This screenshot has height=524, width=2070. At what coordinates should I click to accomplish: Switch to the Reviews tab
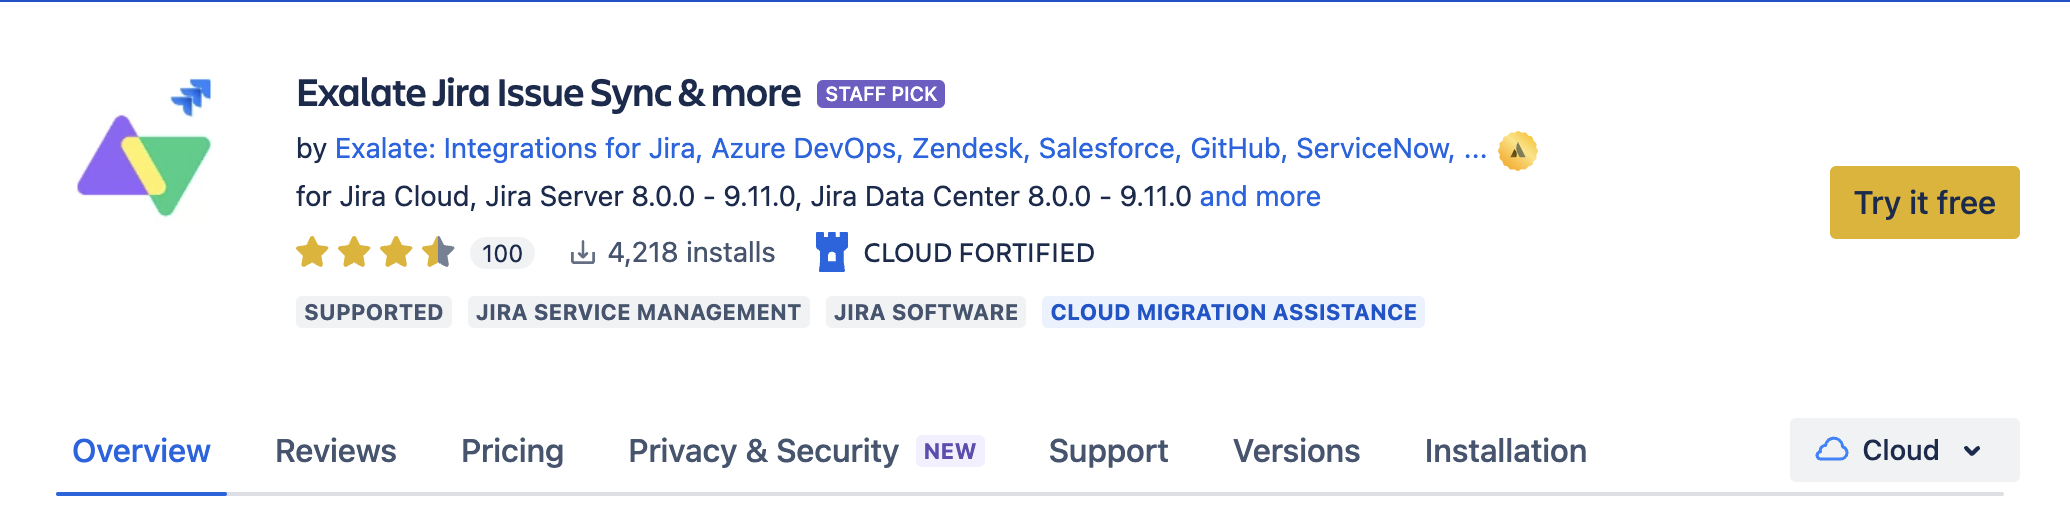coord(335,451)
